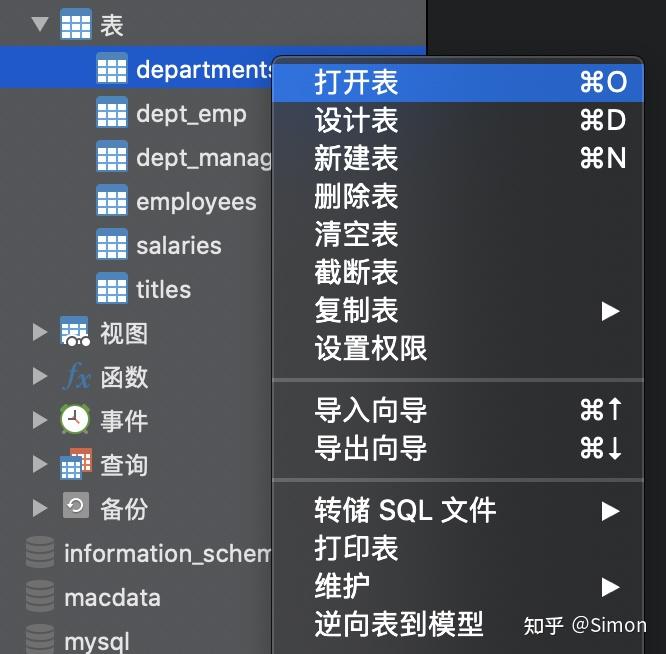Viewport: 666px width, 654px height.
Task: Click the employees table icon
Action: click(x=111, y=201)
